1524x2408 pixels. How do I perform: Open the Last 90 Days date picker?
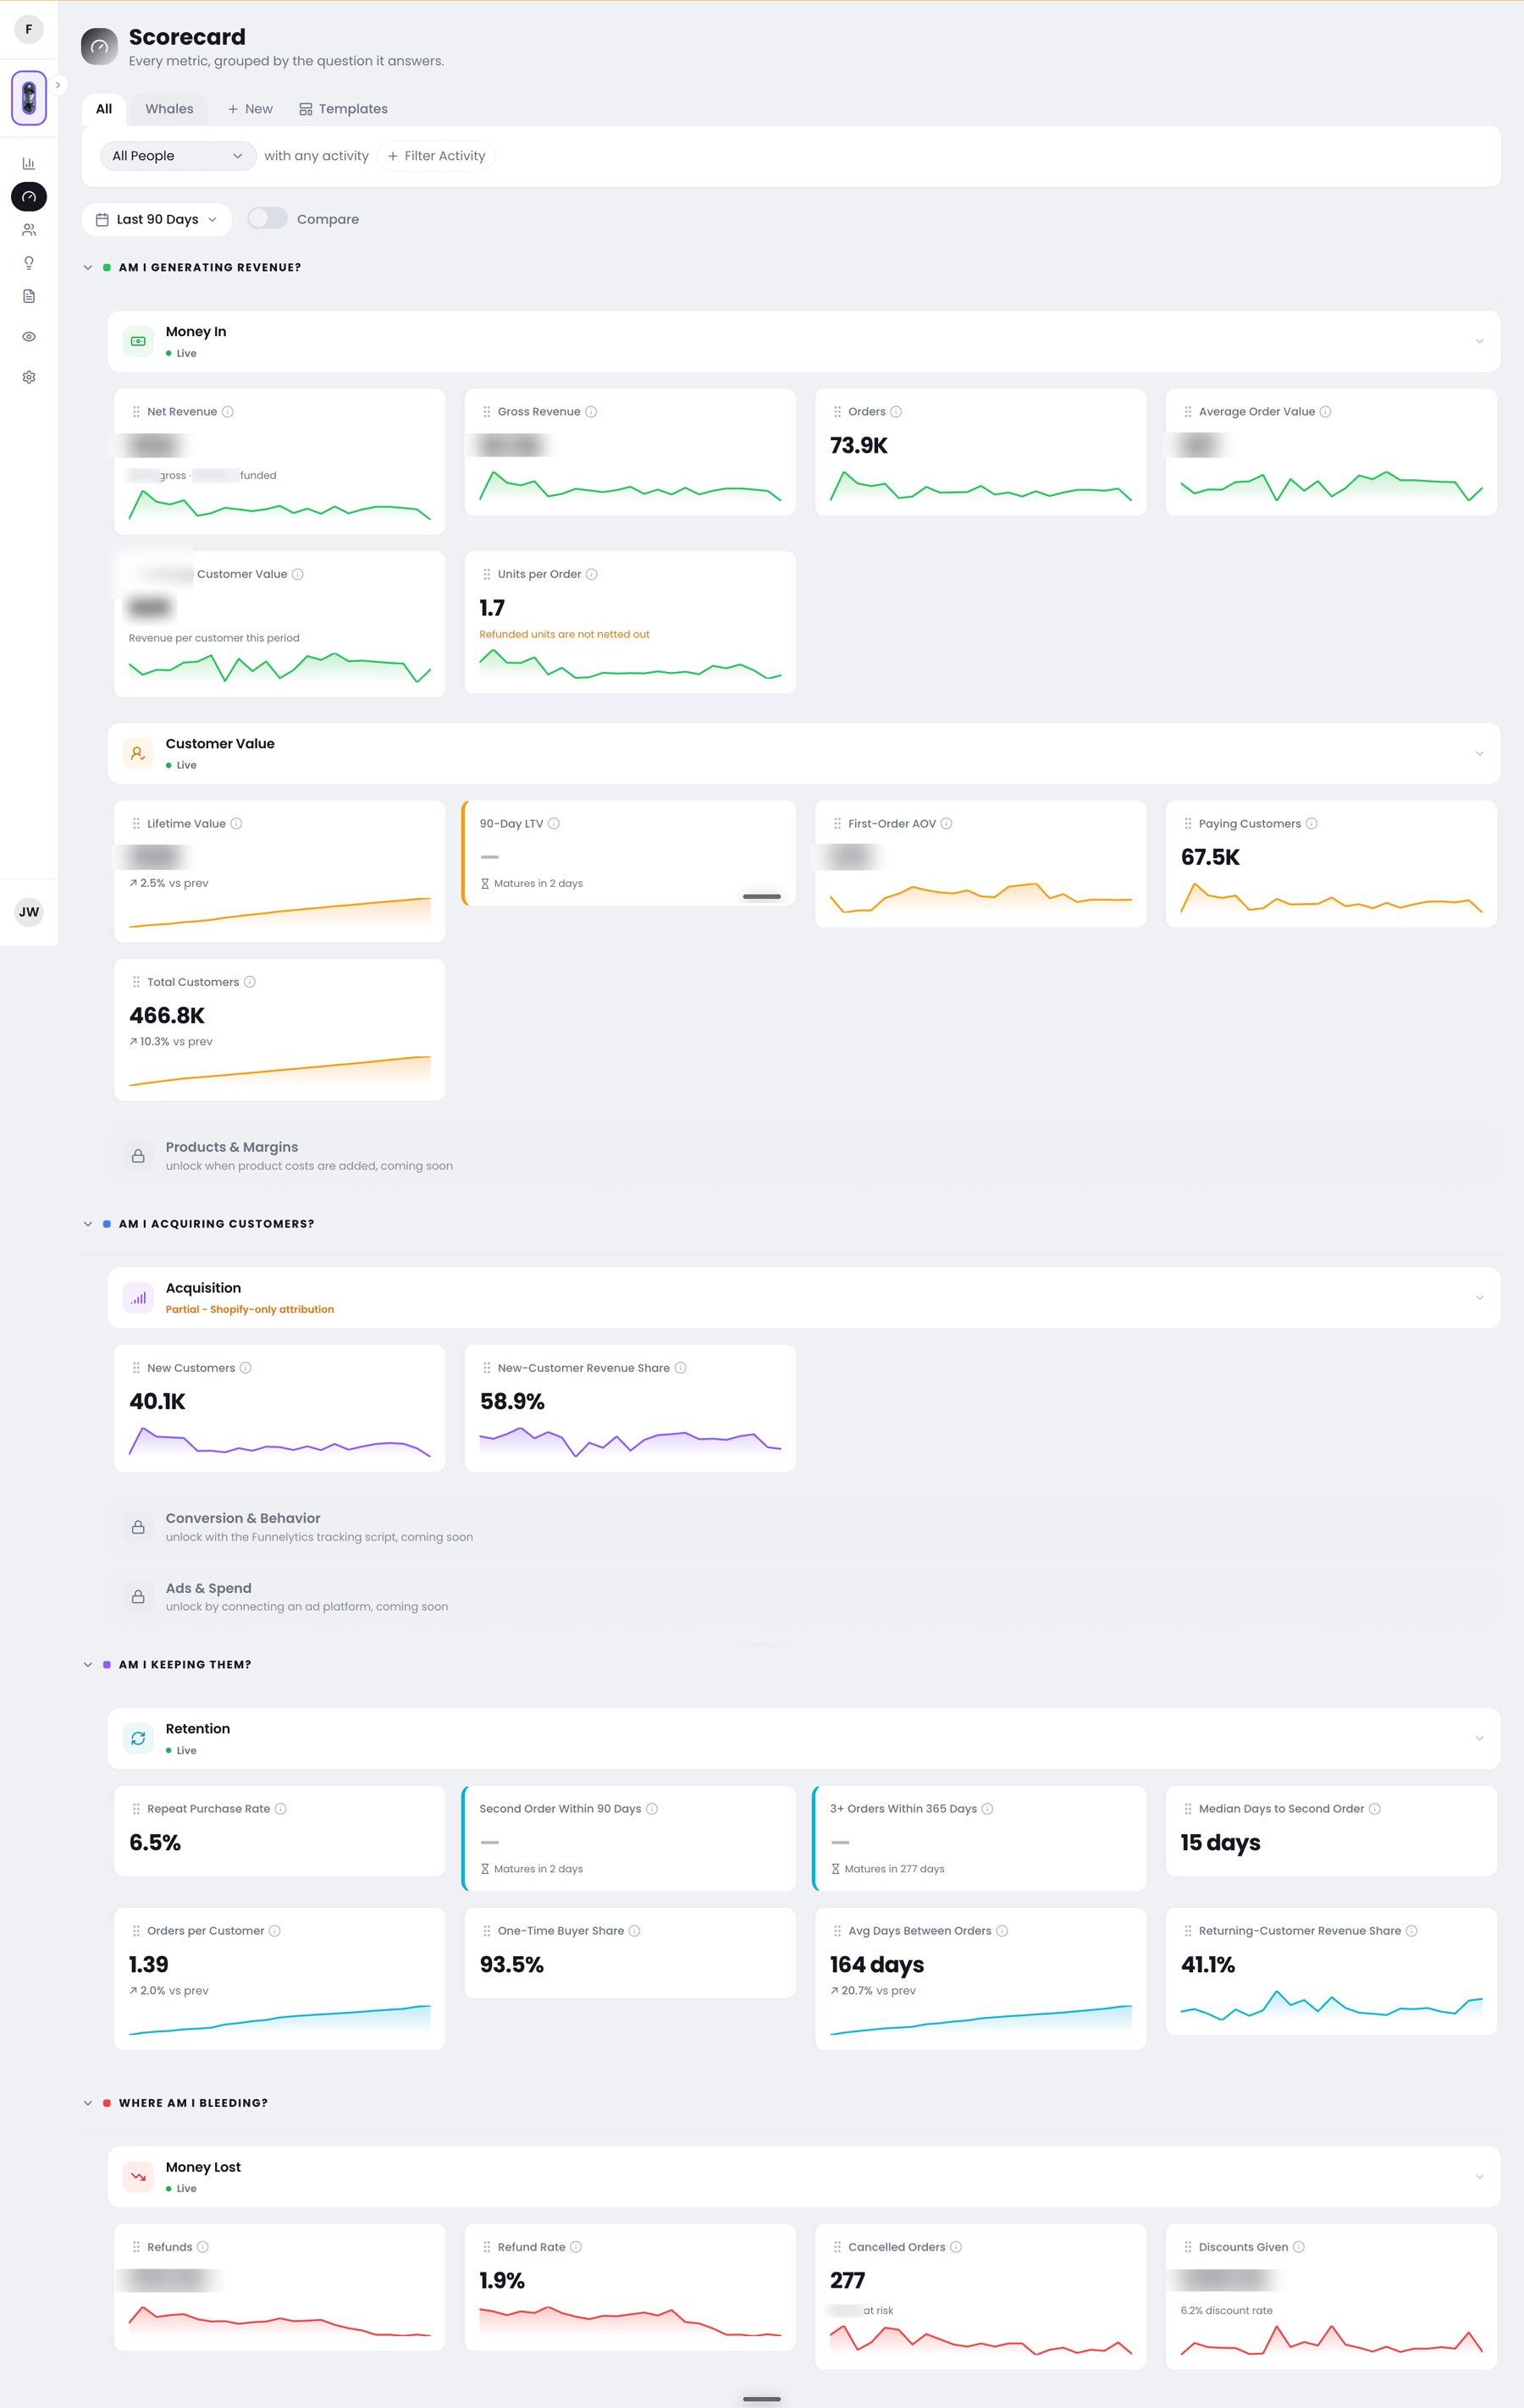tap(156, 219)
